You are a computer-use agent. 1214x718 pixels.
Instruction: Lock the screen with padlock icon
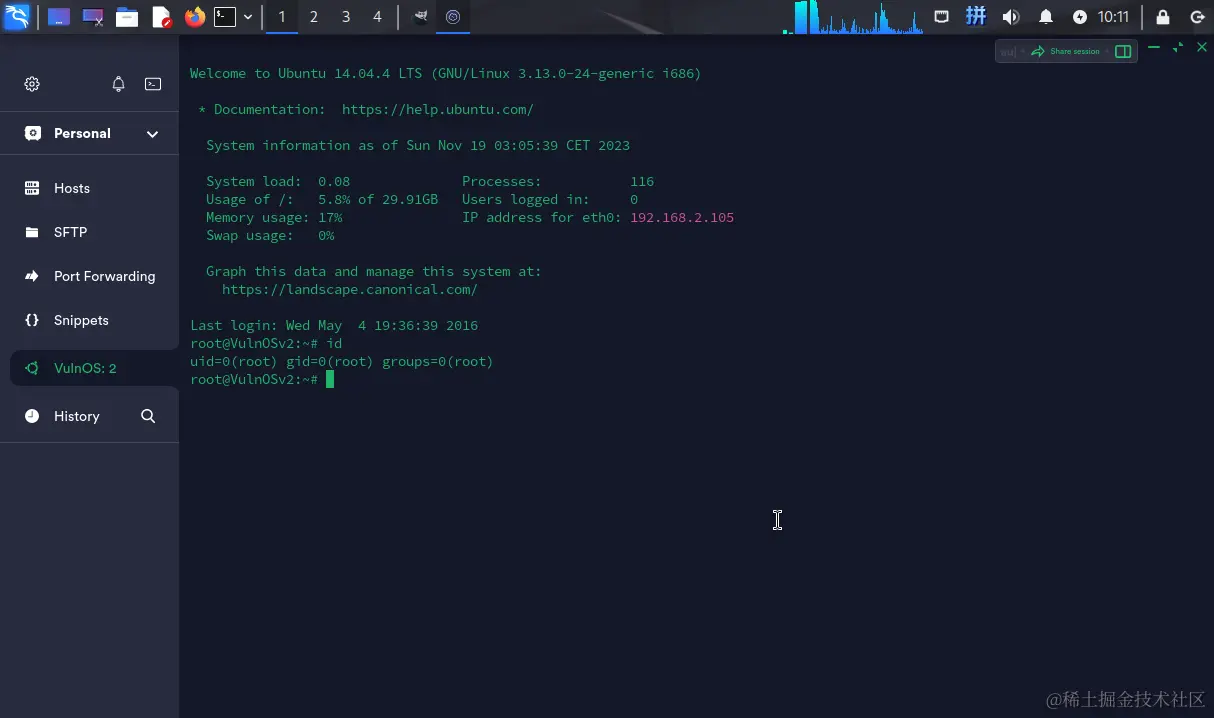[x=1163, y=17]
